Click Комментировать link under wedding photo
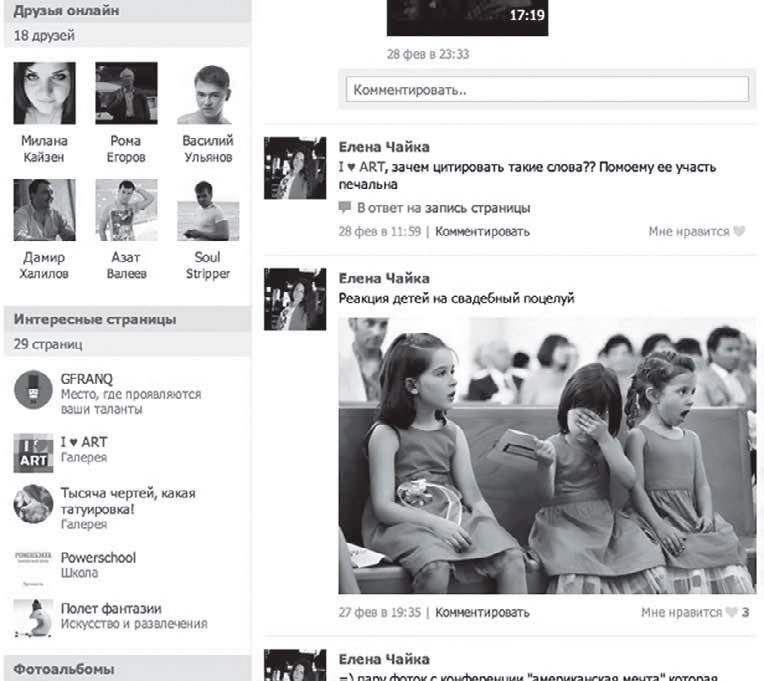Image resolution: width=764 pixels, height=681 pixels. click(x=482, y=612)
